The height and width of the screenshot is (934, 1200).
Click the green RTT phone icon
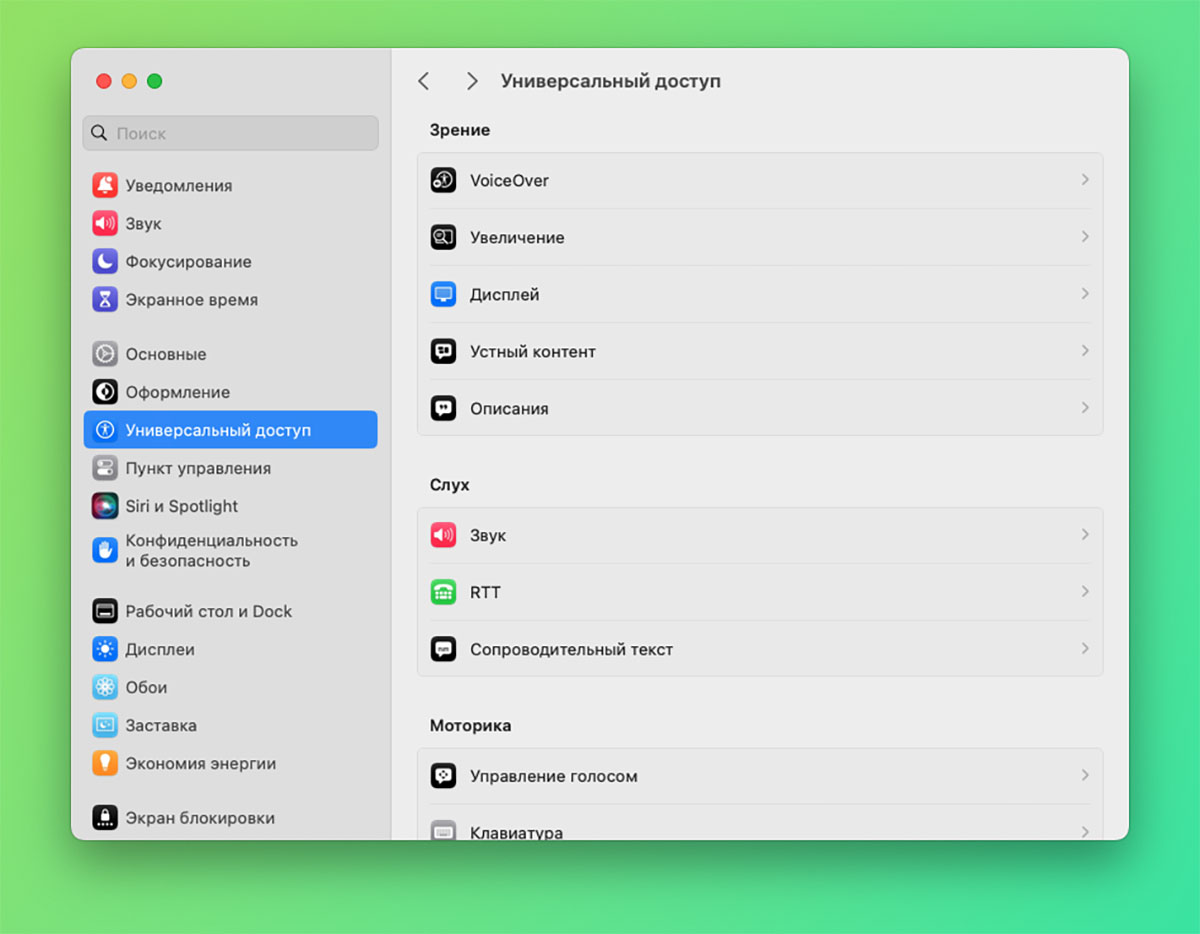443,592
